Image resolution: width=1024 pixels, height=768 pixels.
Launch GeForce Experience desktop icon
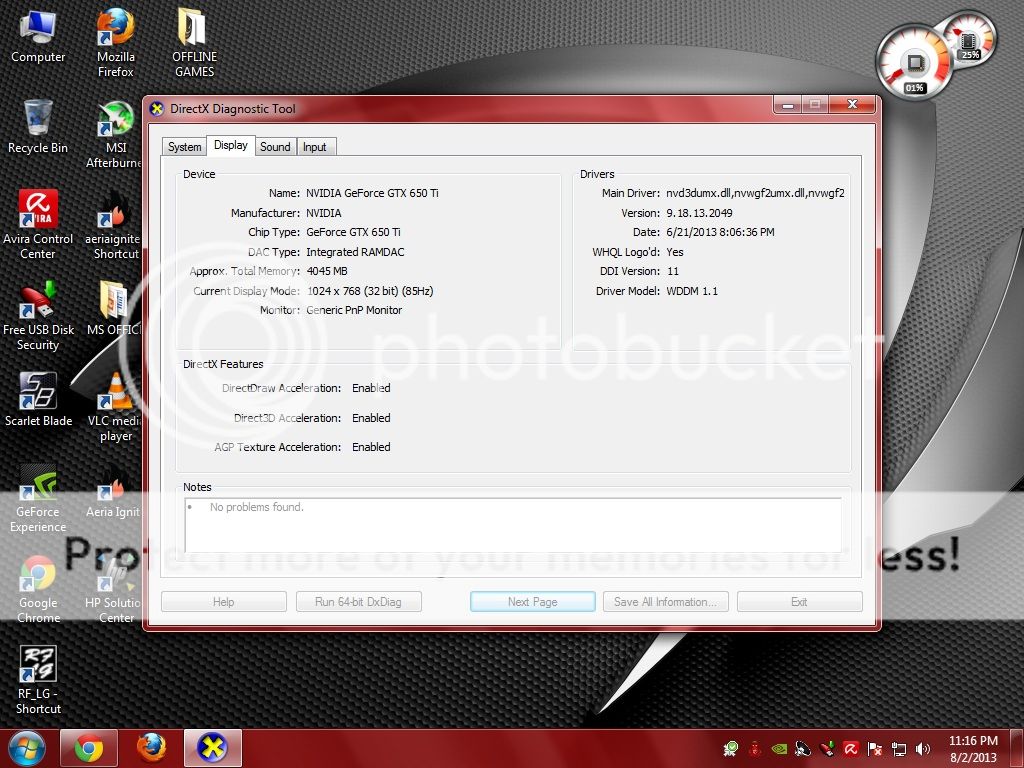pyautogui.click(x=38, y=499)
